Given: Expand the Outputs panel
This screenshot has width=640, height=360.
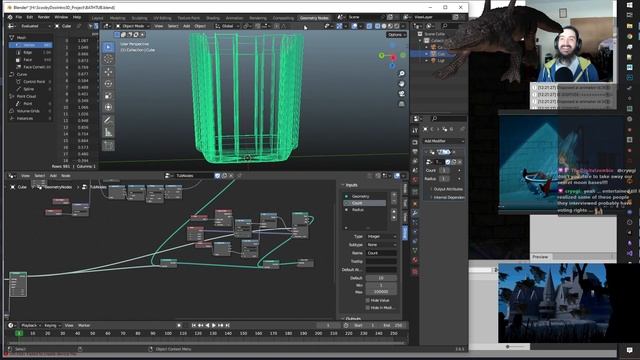Looking at the screenshot, I should click(353, 318).
